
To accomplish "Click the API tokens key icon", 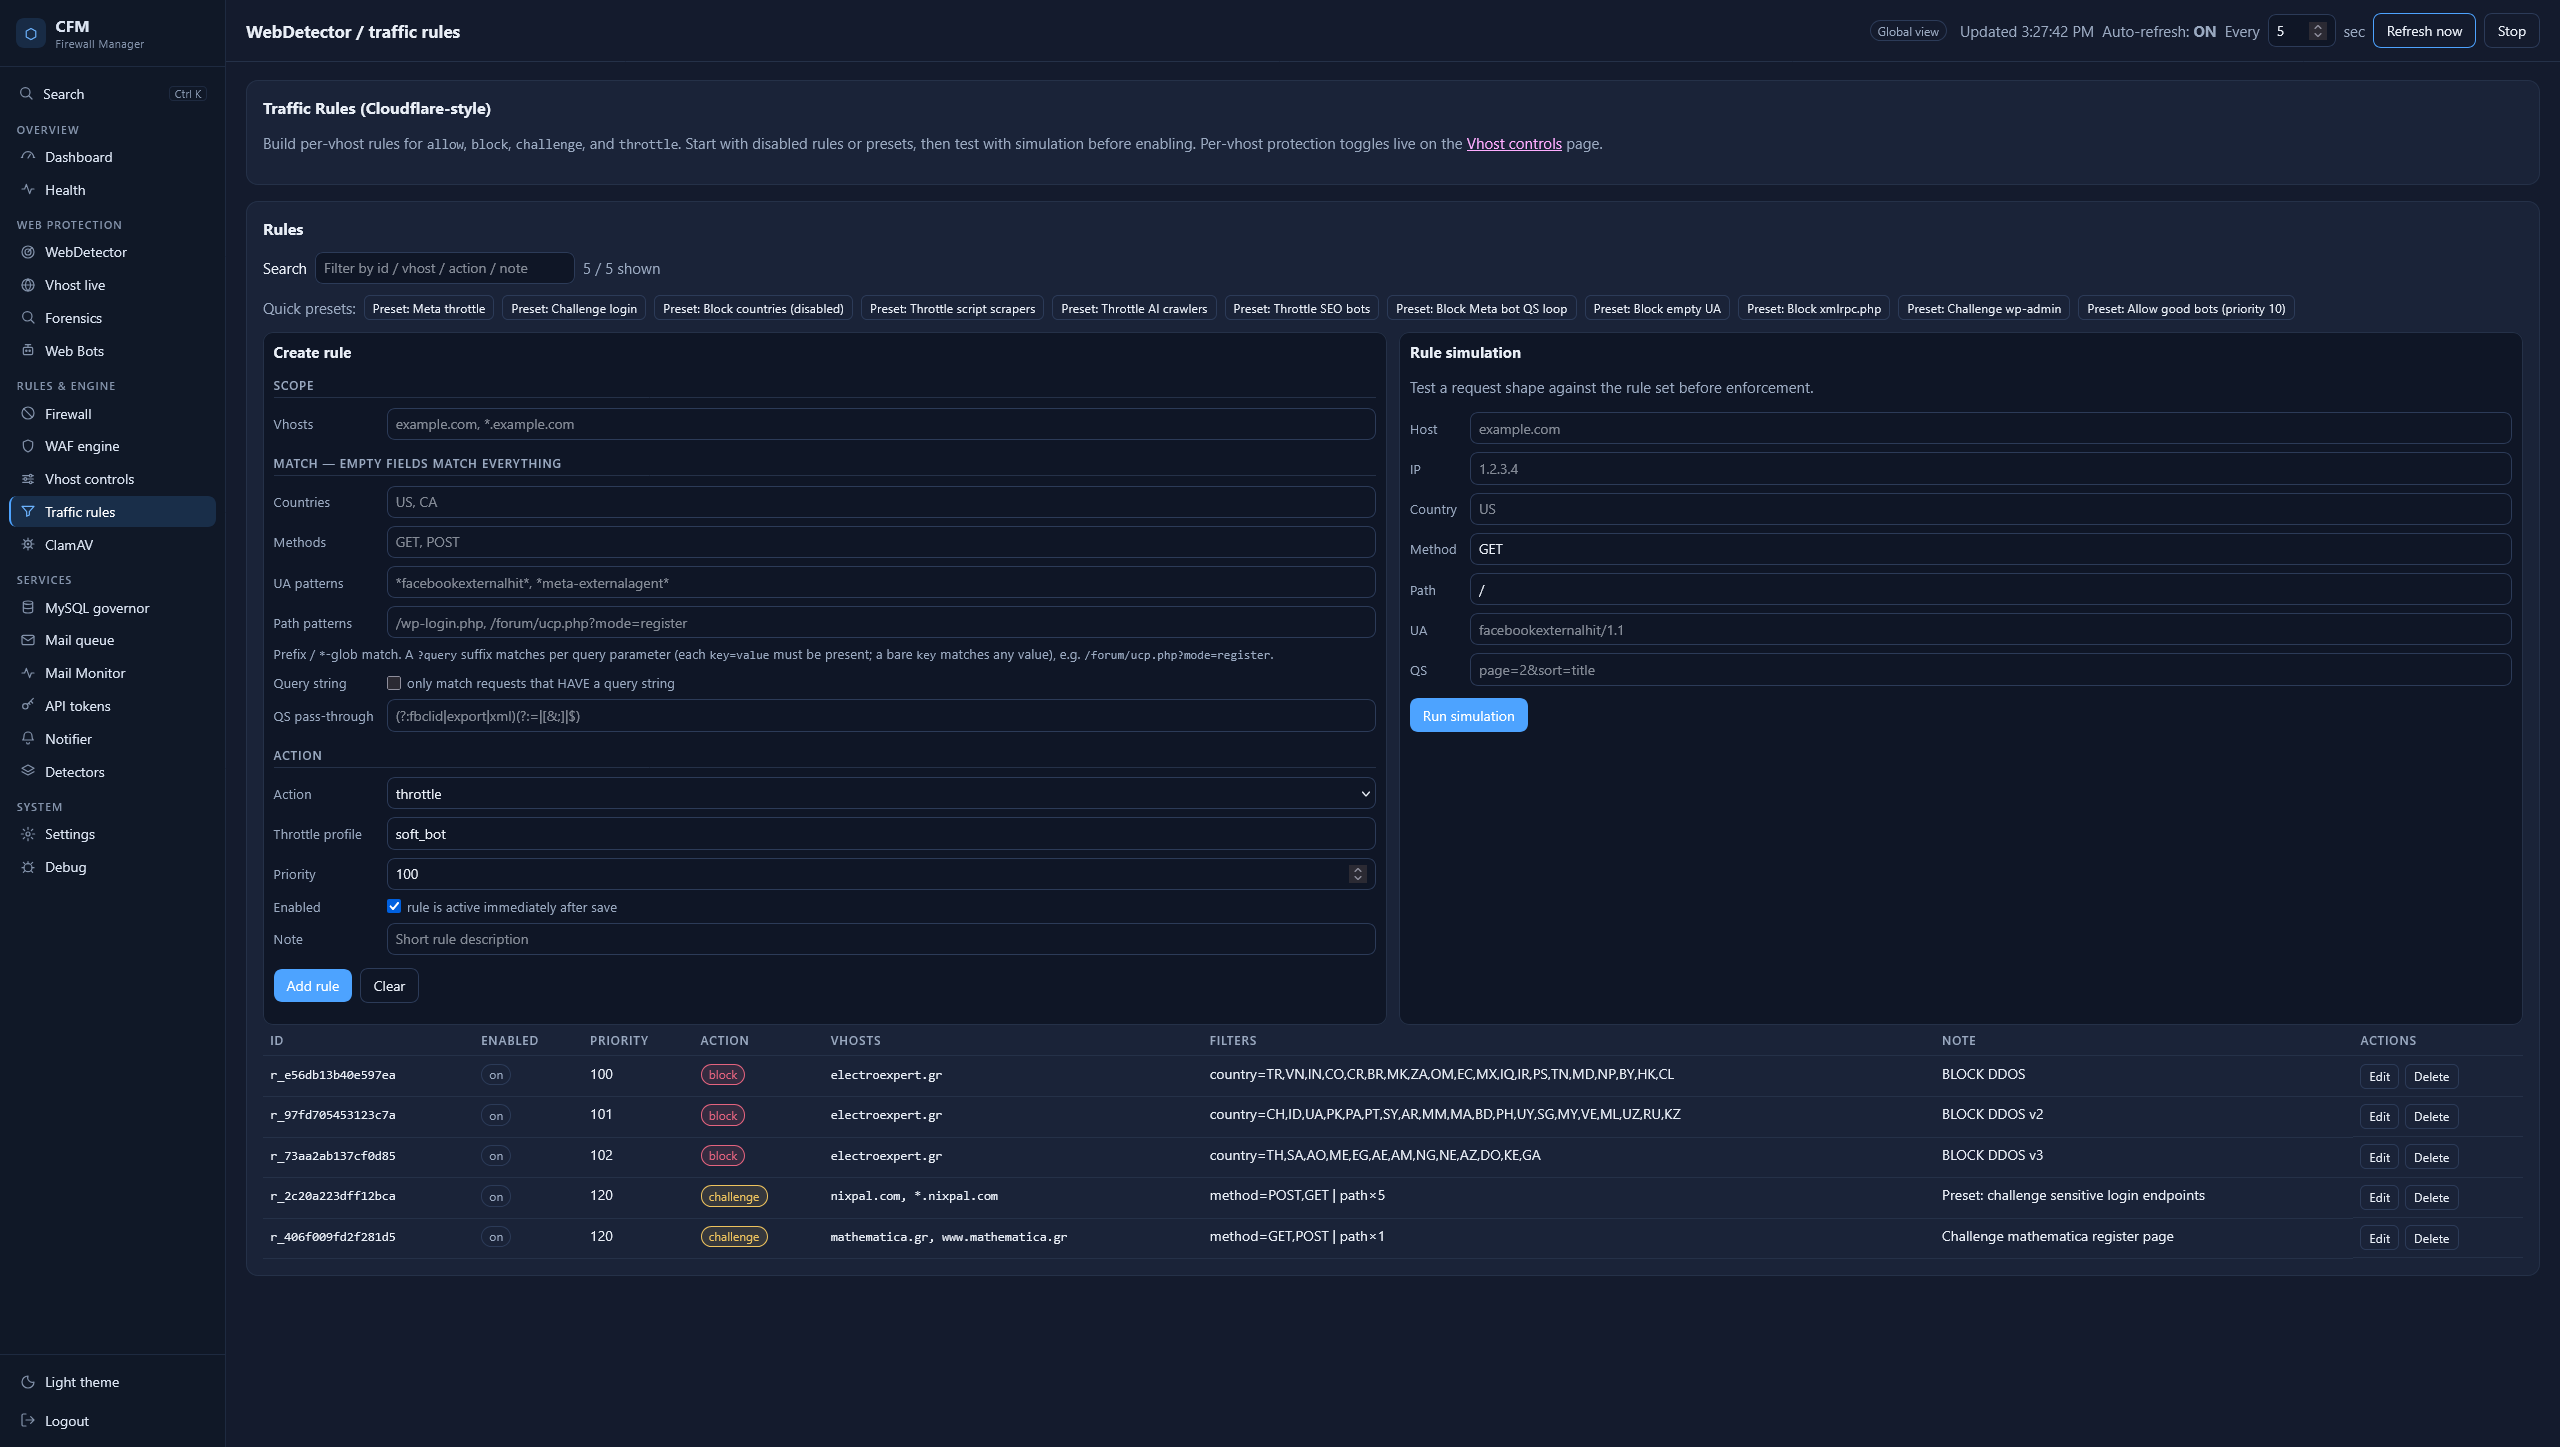I will [x=28, y=706].
